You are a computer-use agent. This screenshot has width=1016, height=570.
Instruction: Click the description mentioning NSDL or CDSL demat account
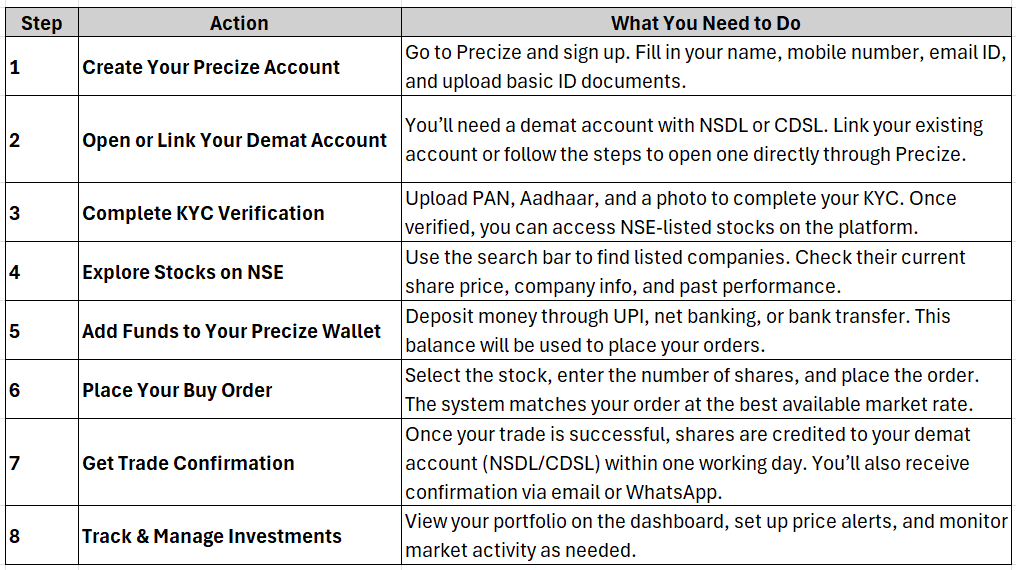(705, 140)
